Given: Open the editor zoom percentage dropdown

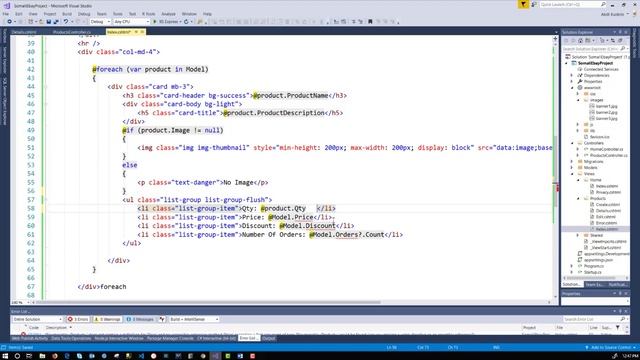Looking at the screenshot, I should click(x=20, y=302).
